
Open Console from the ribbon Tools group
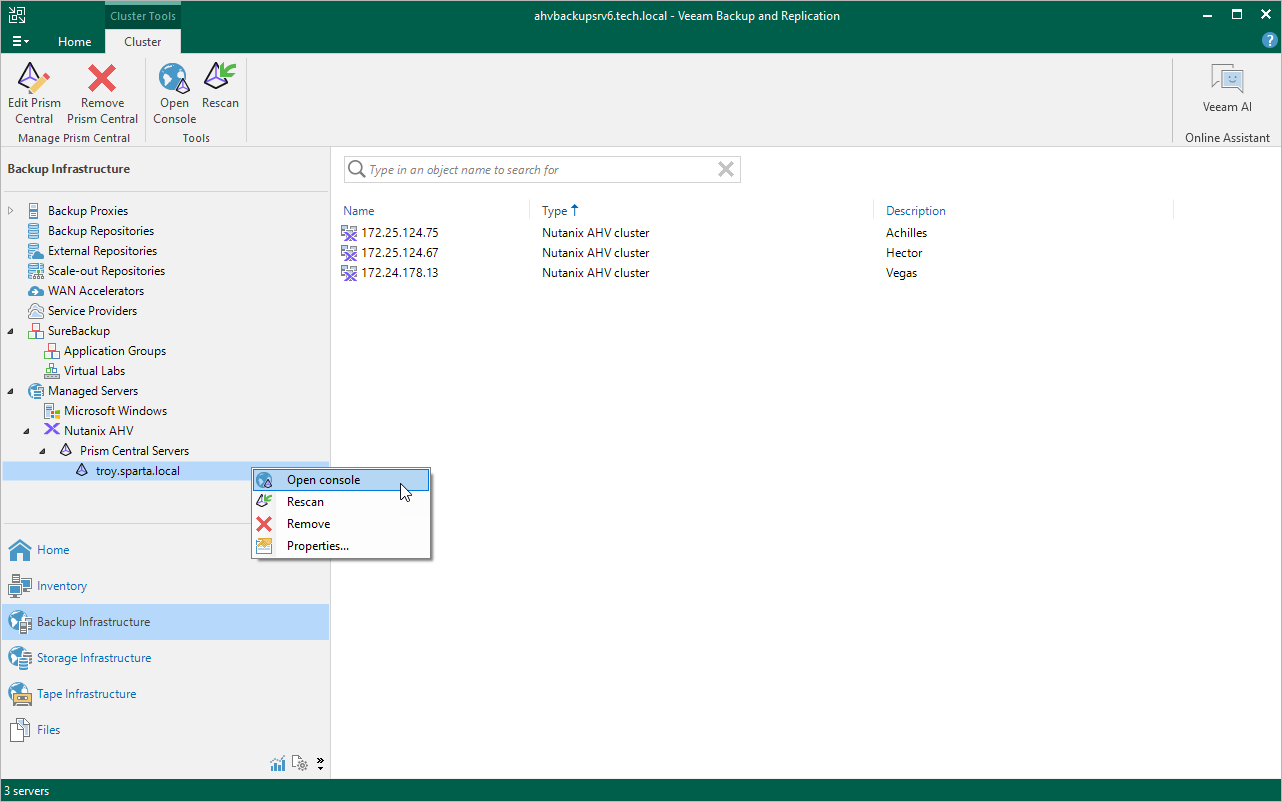coord(175,94)
